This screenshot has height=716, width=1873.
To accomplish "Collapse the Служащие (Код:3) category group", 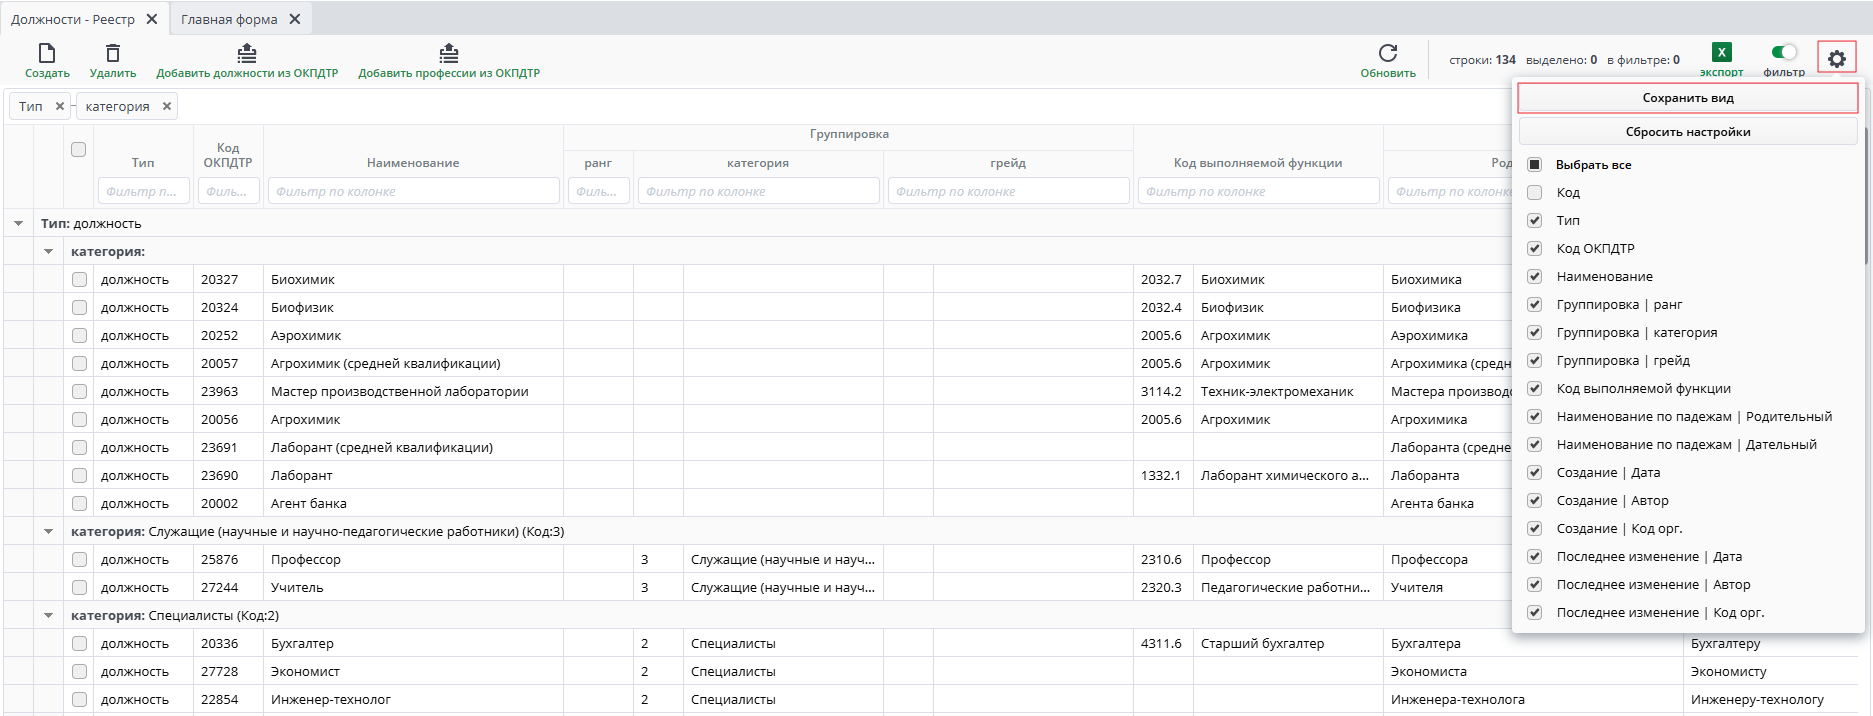I will [48, 532].
